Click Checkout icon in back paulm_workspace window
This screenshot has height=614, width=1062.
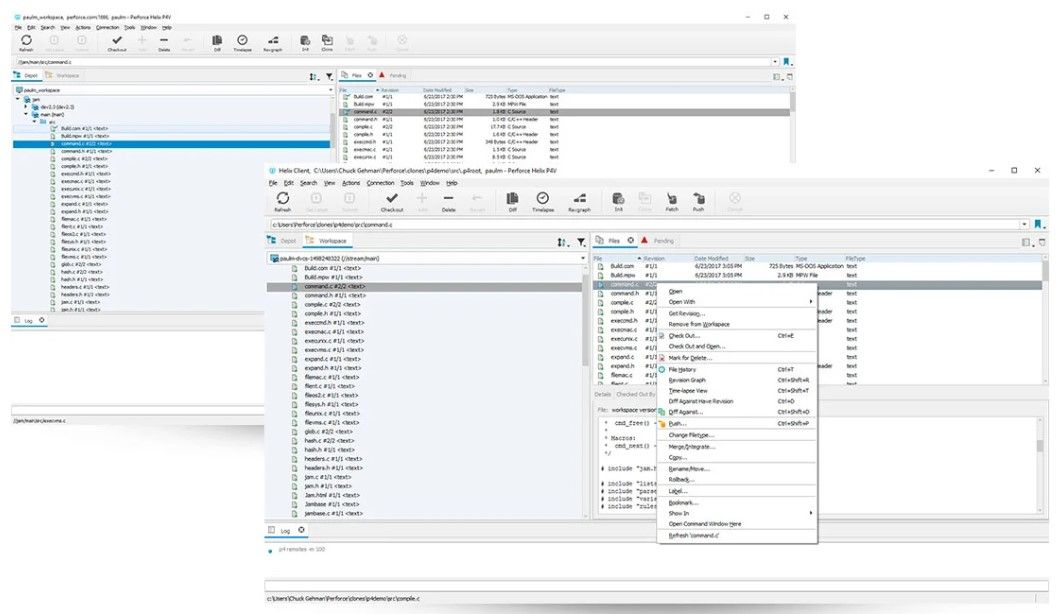(x=116, y=41)
